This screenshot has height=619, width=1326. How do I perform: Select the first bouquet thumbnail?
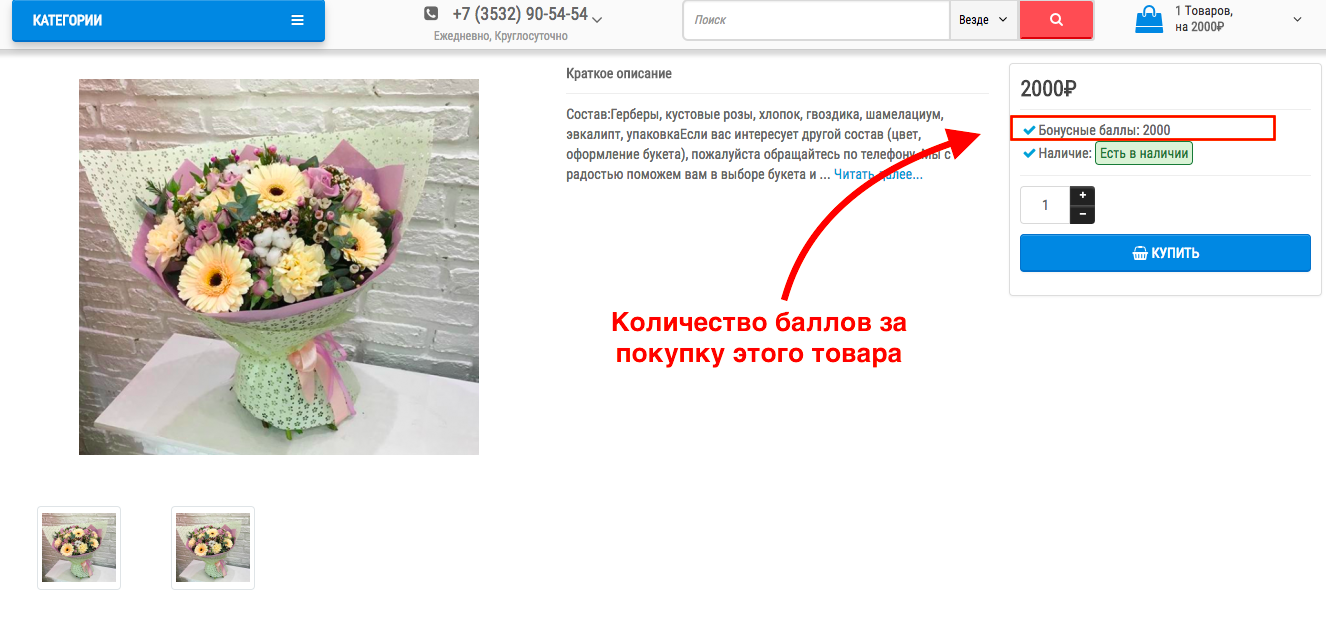(x=79, y=548)
